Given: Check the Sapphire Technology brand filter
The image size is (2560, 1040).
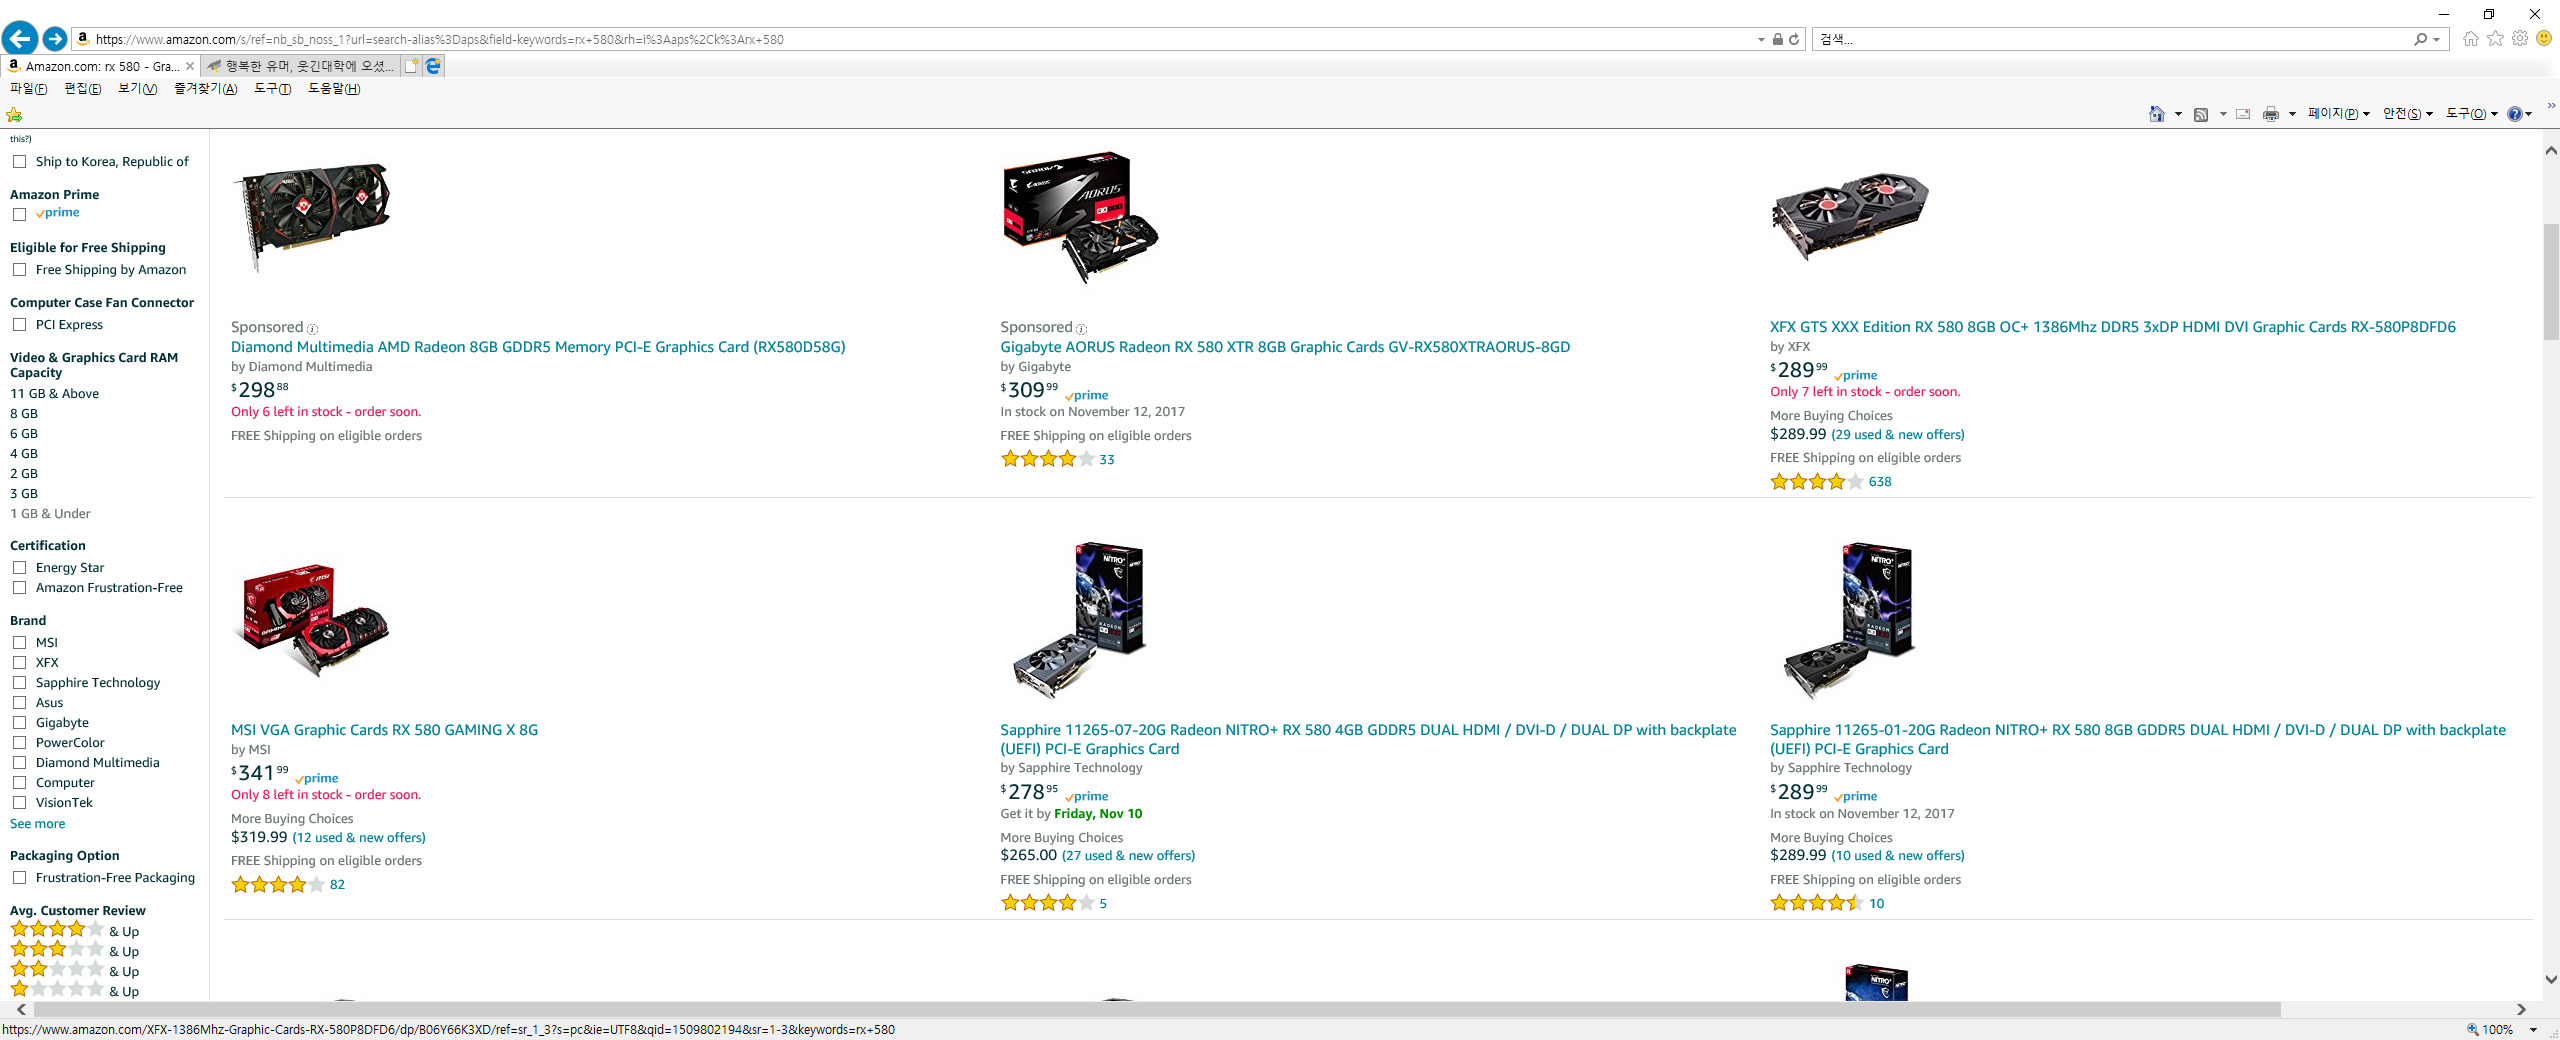Looking at the screenshot, I should pos(19,683).
